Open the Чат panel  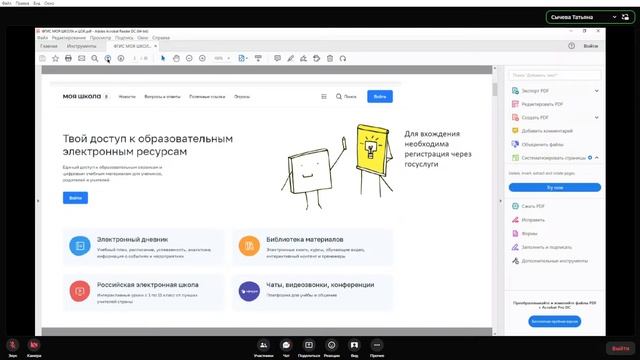[286, 348]
